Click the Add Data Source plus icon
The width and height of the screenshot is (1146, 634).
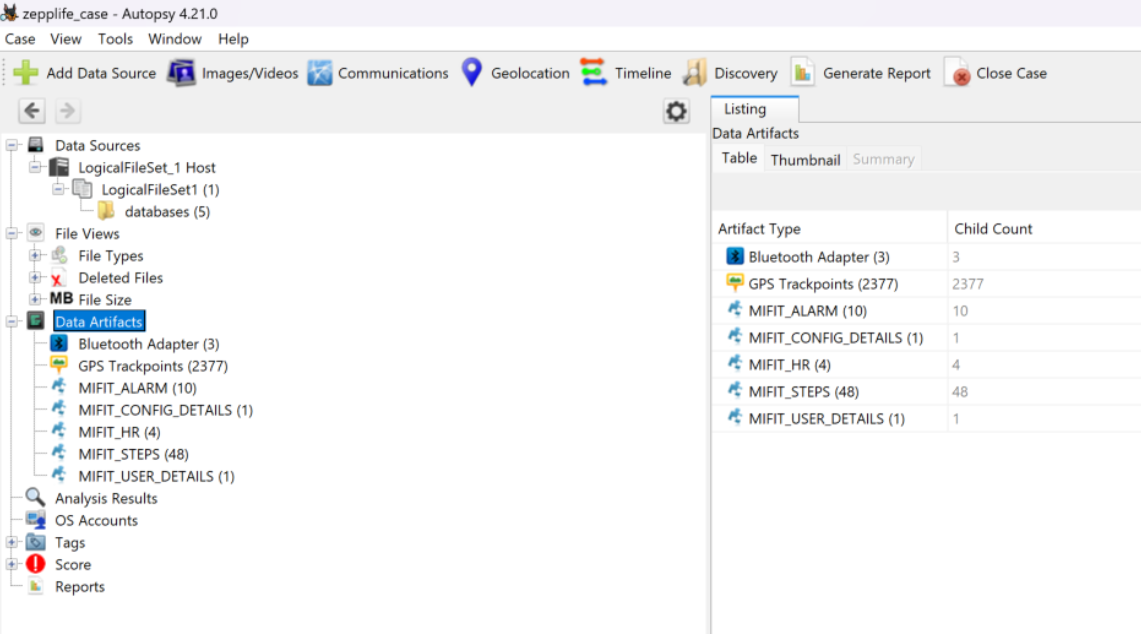26,73
